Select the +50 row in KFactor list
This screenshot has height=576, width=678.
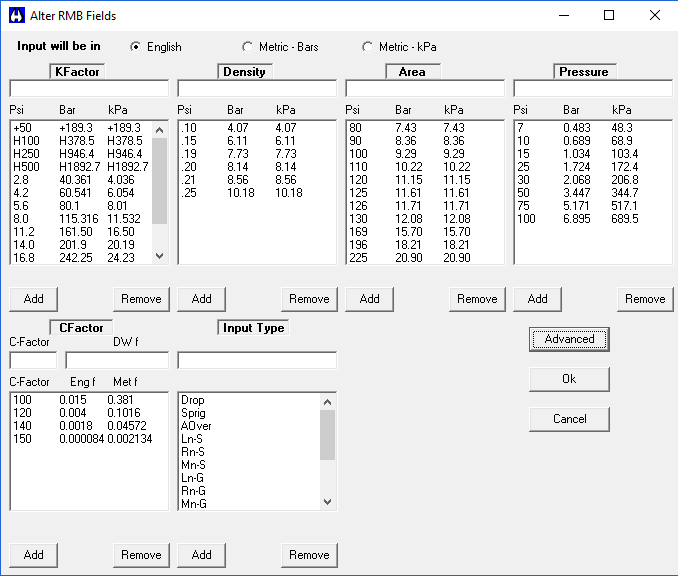[81, 128]
